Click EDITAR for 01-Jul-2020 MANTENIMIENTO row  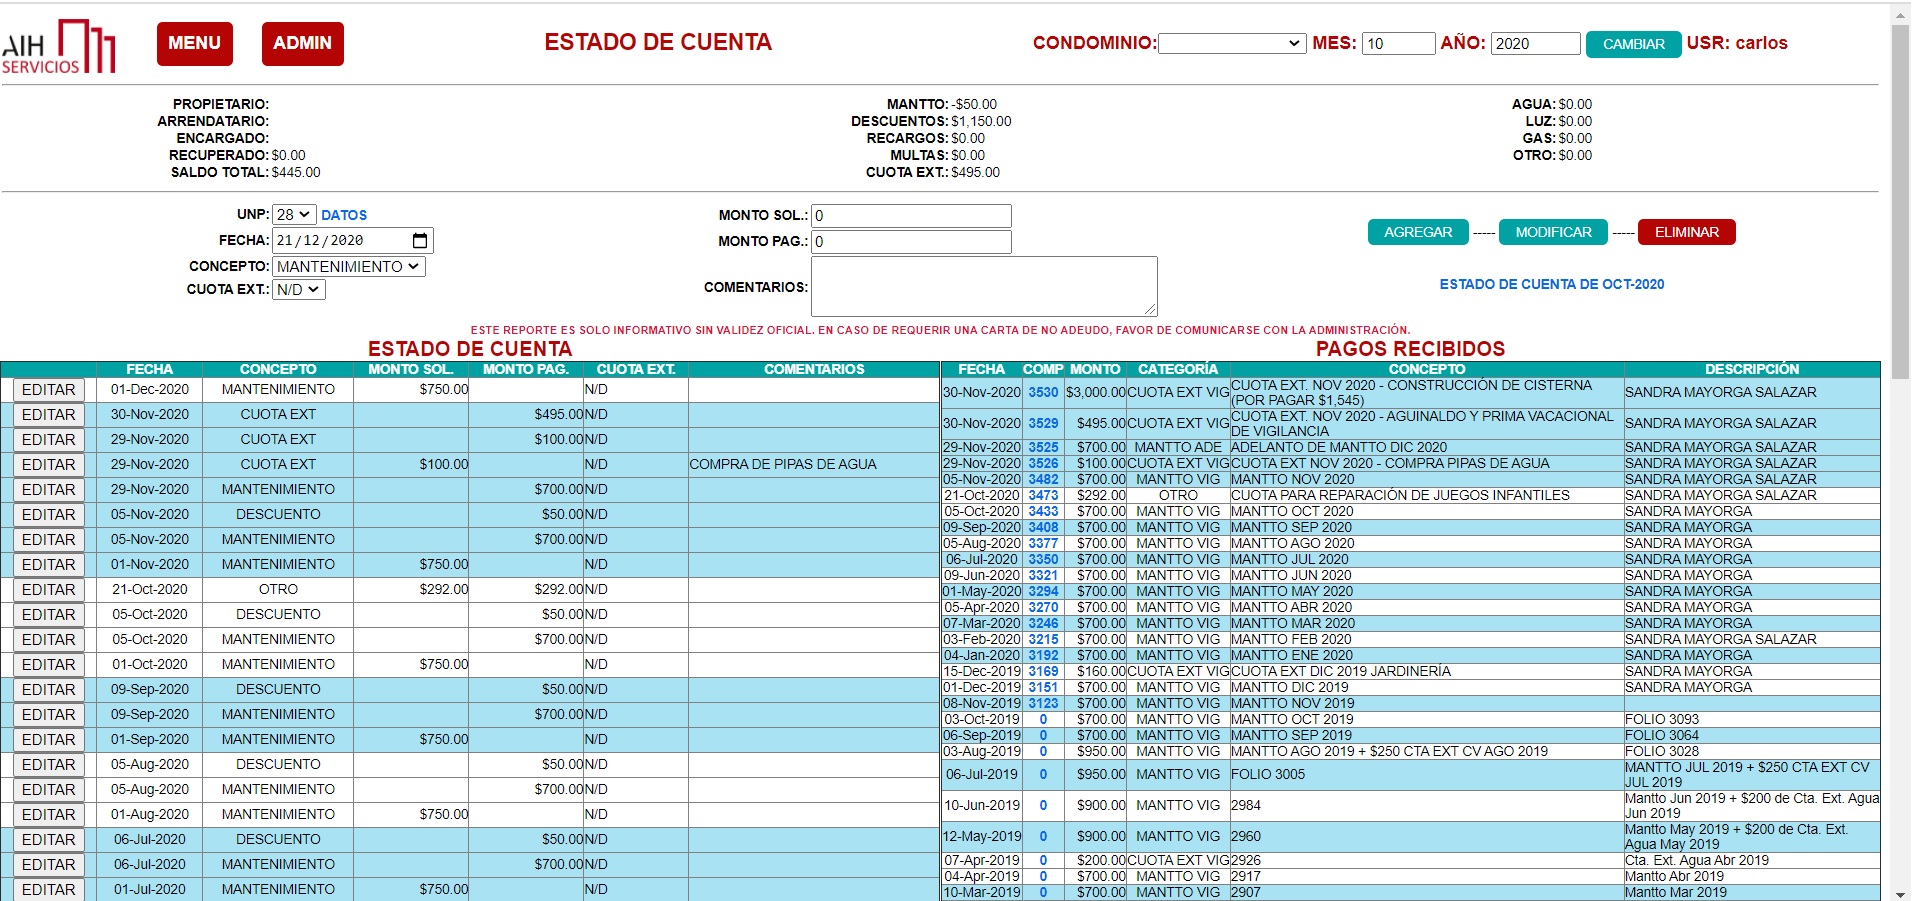pyautogui.click(x=49, y=889)
